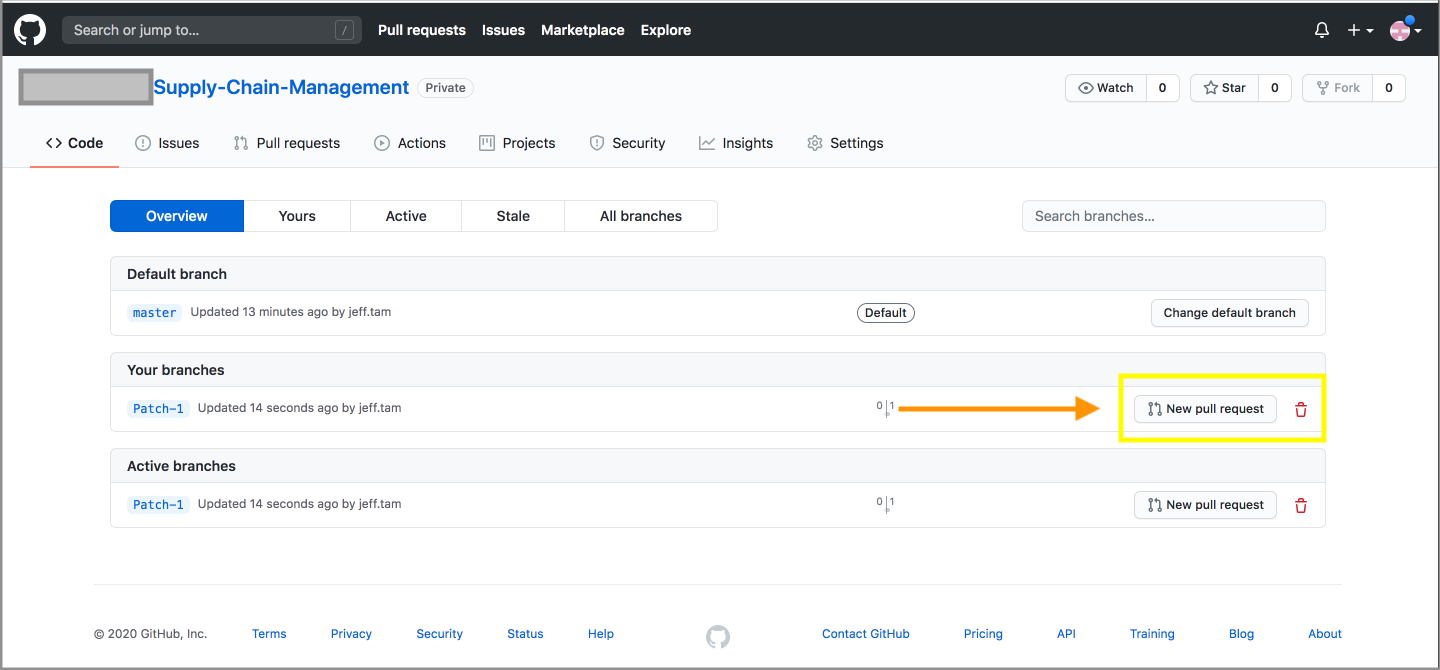Select the Stale branch filter

tap(513, 216)
